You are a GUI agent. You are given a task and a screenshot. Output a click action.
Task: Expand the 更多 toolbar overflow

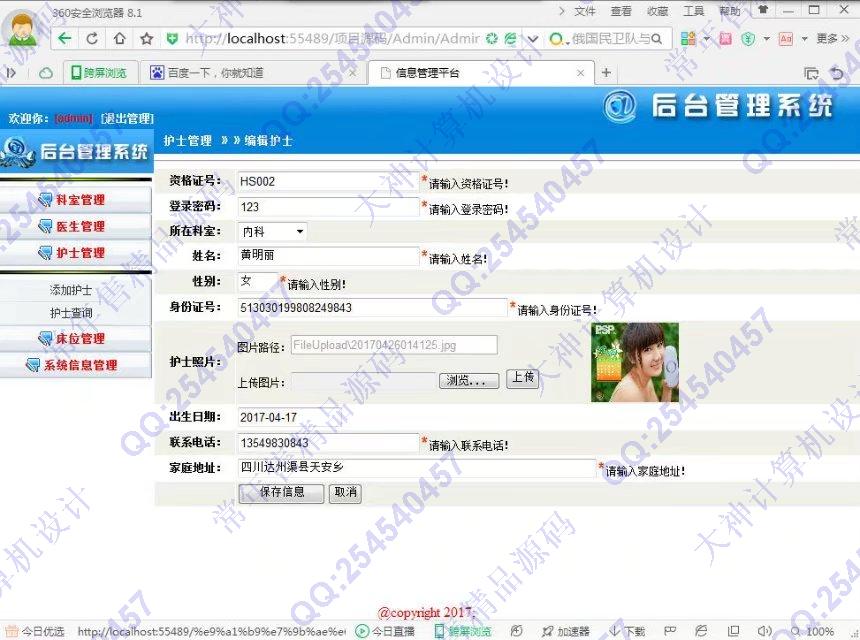pos(832,38)
